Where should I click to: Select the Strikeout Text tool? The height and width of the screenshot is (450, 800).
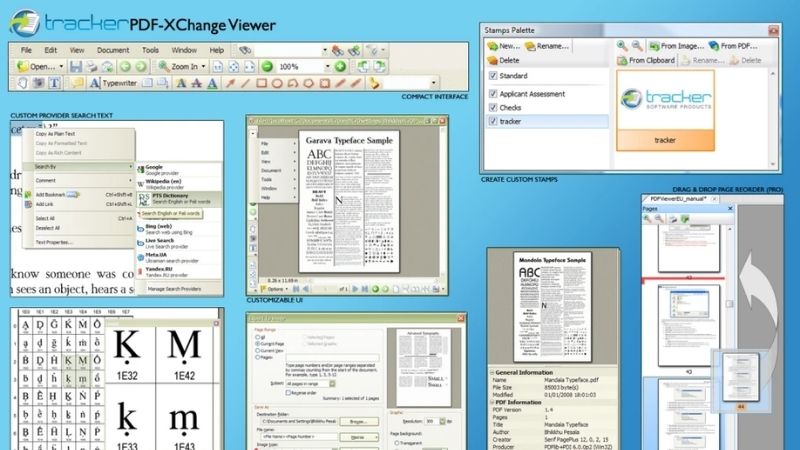tap(196, 83)
